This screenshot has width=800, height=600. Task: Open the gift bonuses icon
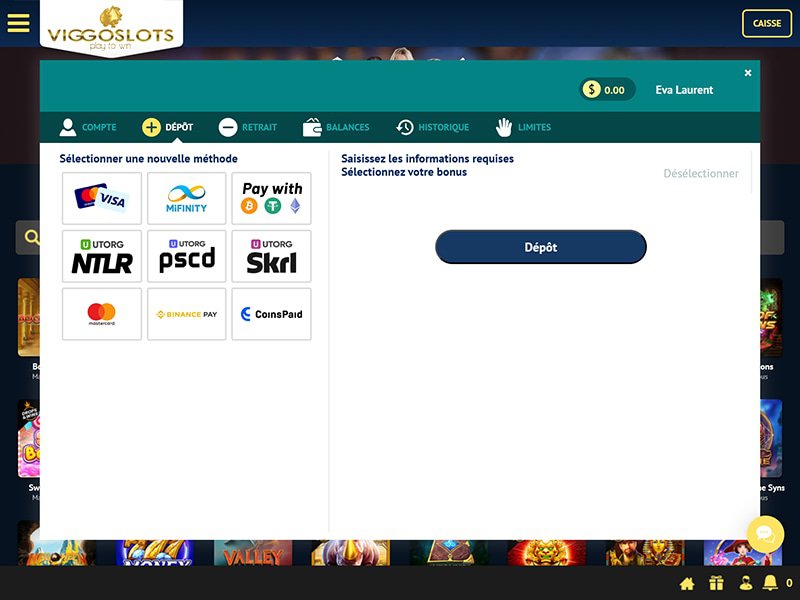[x=716, y=583]
